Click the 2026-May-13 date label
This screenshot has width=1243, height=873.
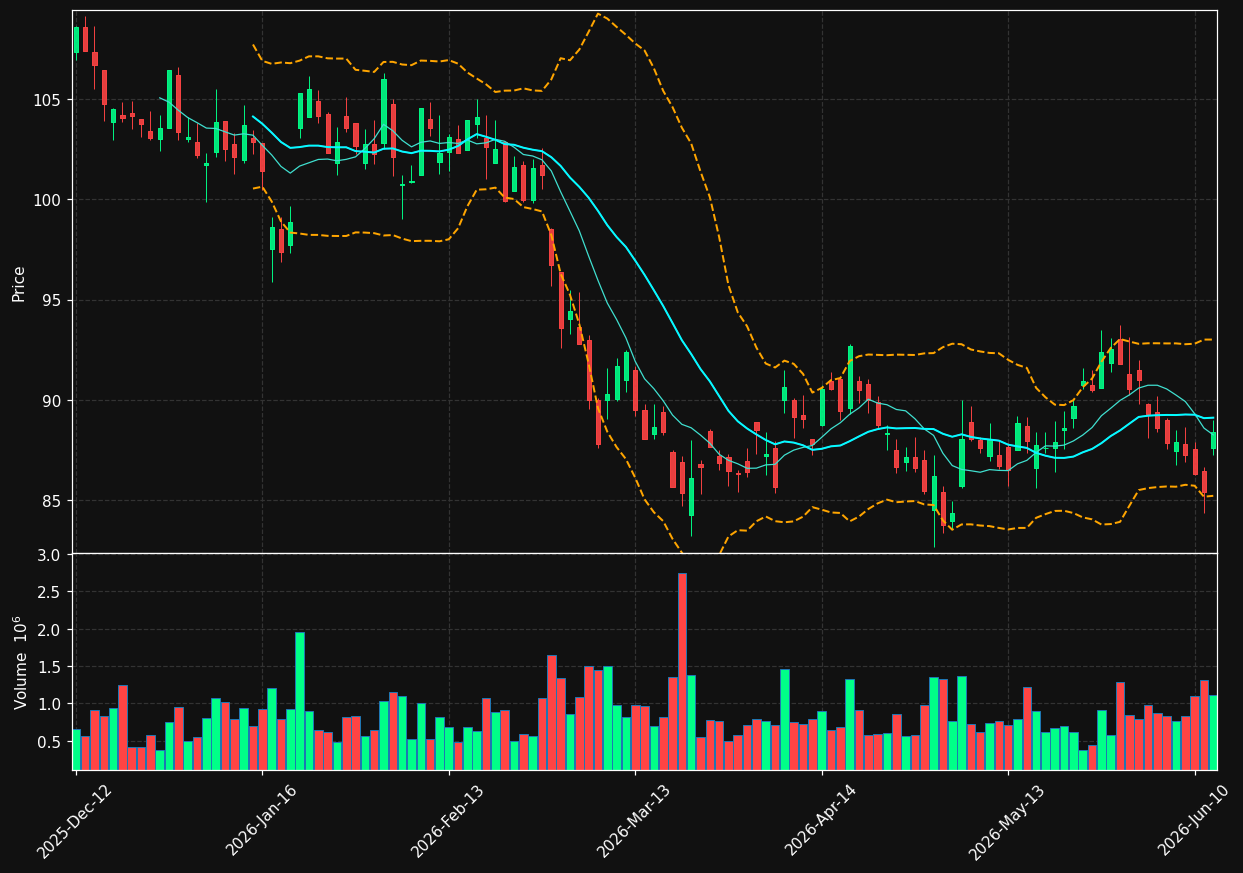(x=1007, y=820)
